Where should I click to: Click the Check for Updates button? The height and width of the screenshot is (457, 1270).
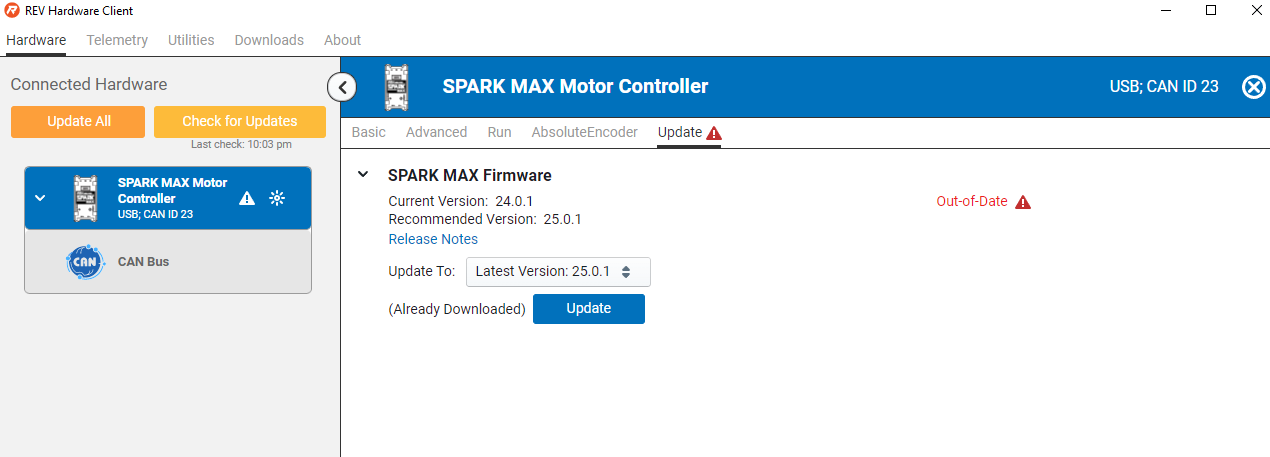240,121
